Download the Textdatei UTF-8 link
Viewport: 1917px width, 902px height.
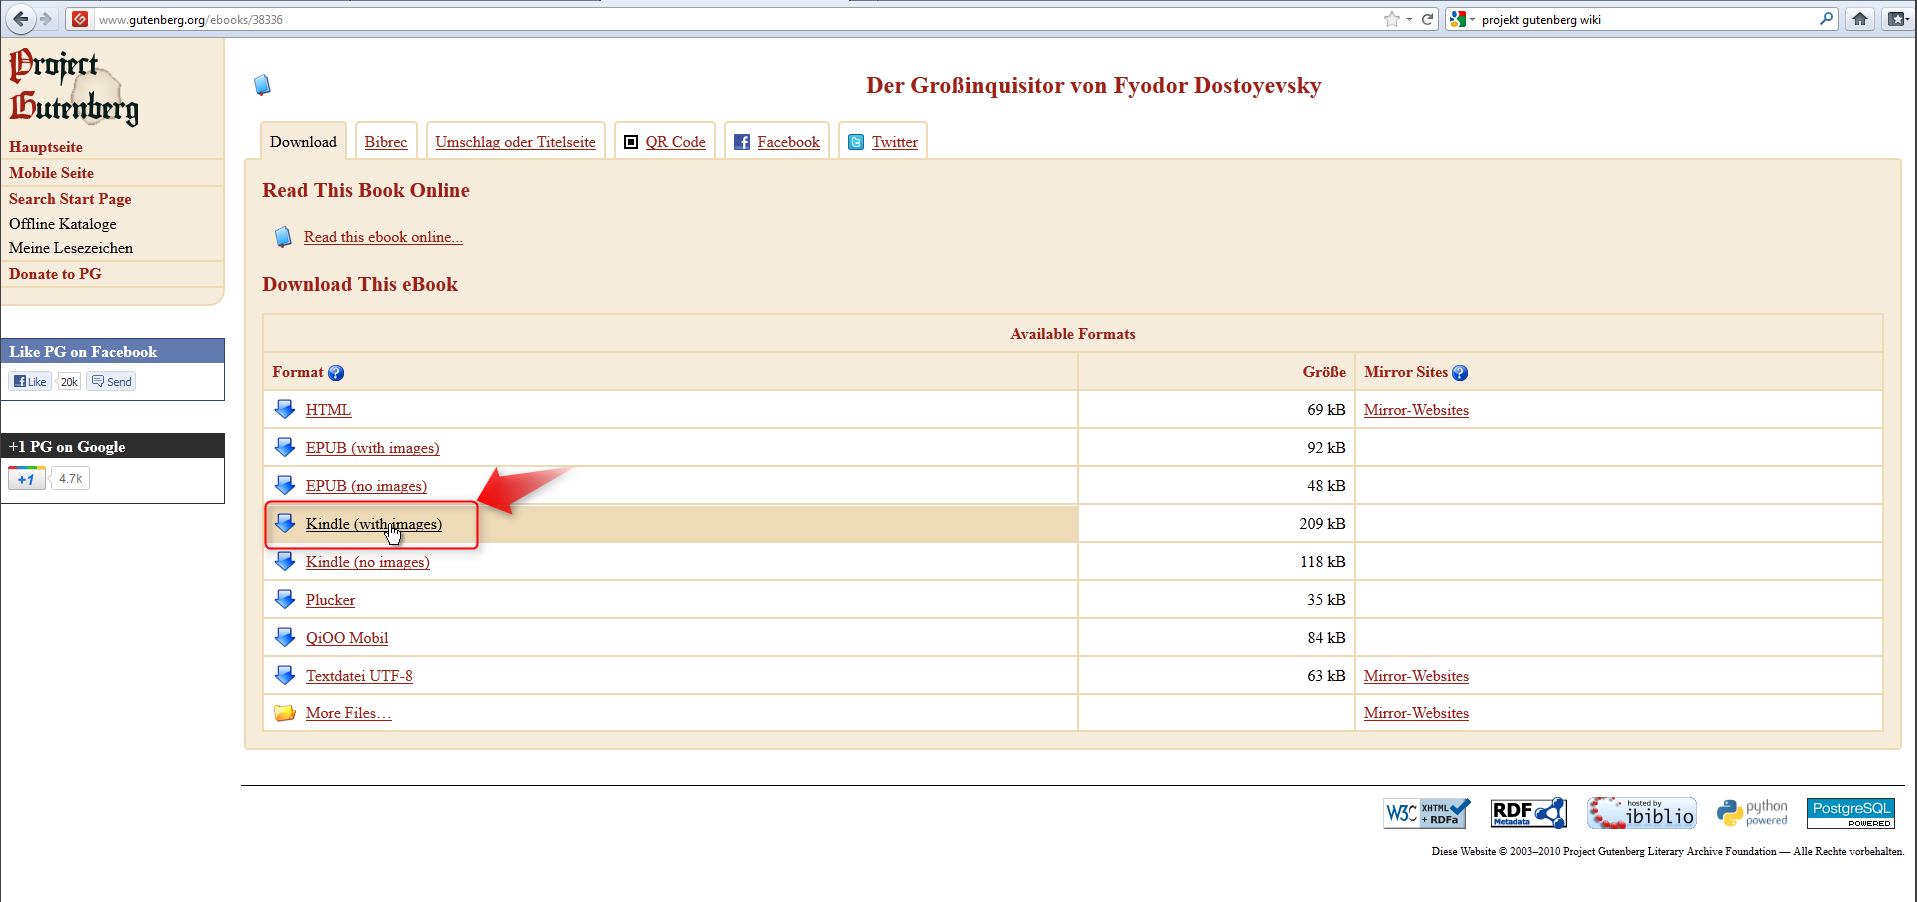[359, 676]
